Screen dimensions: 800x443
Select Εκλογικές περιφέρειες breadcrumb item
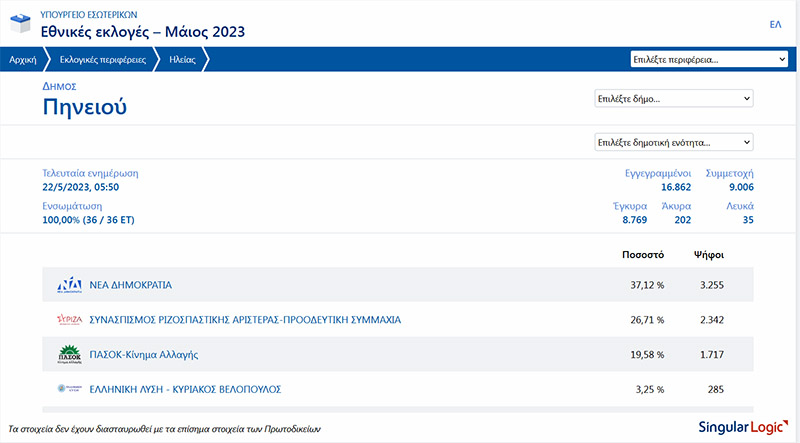pyautogui.click(x=96, y=60)
